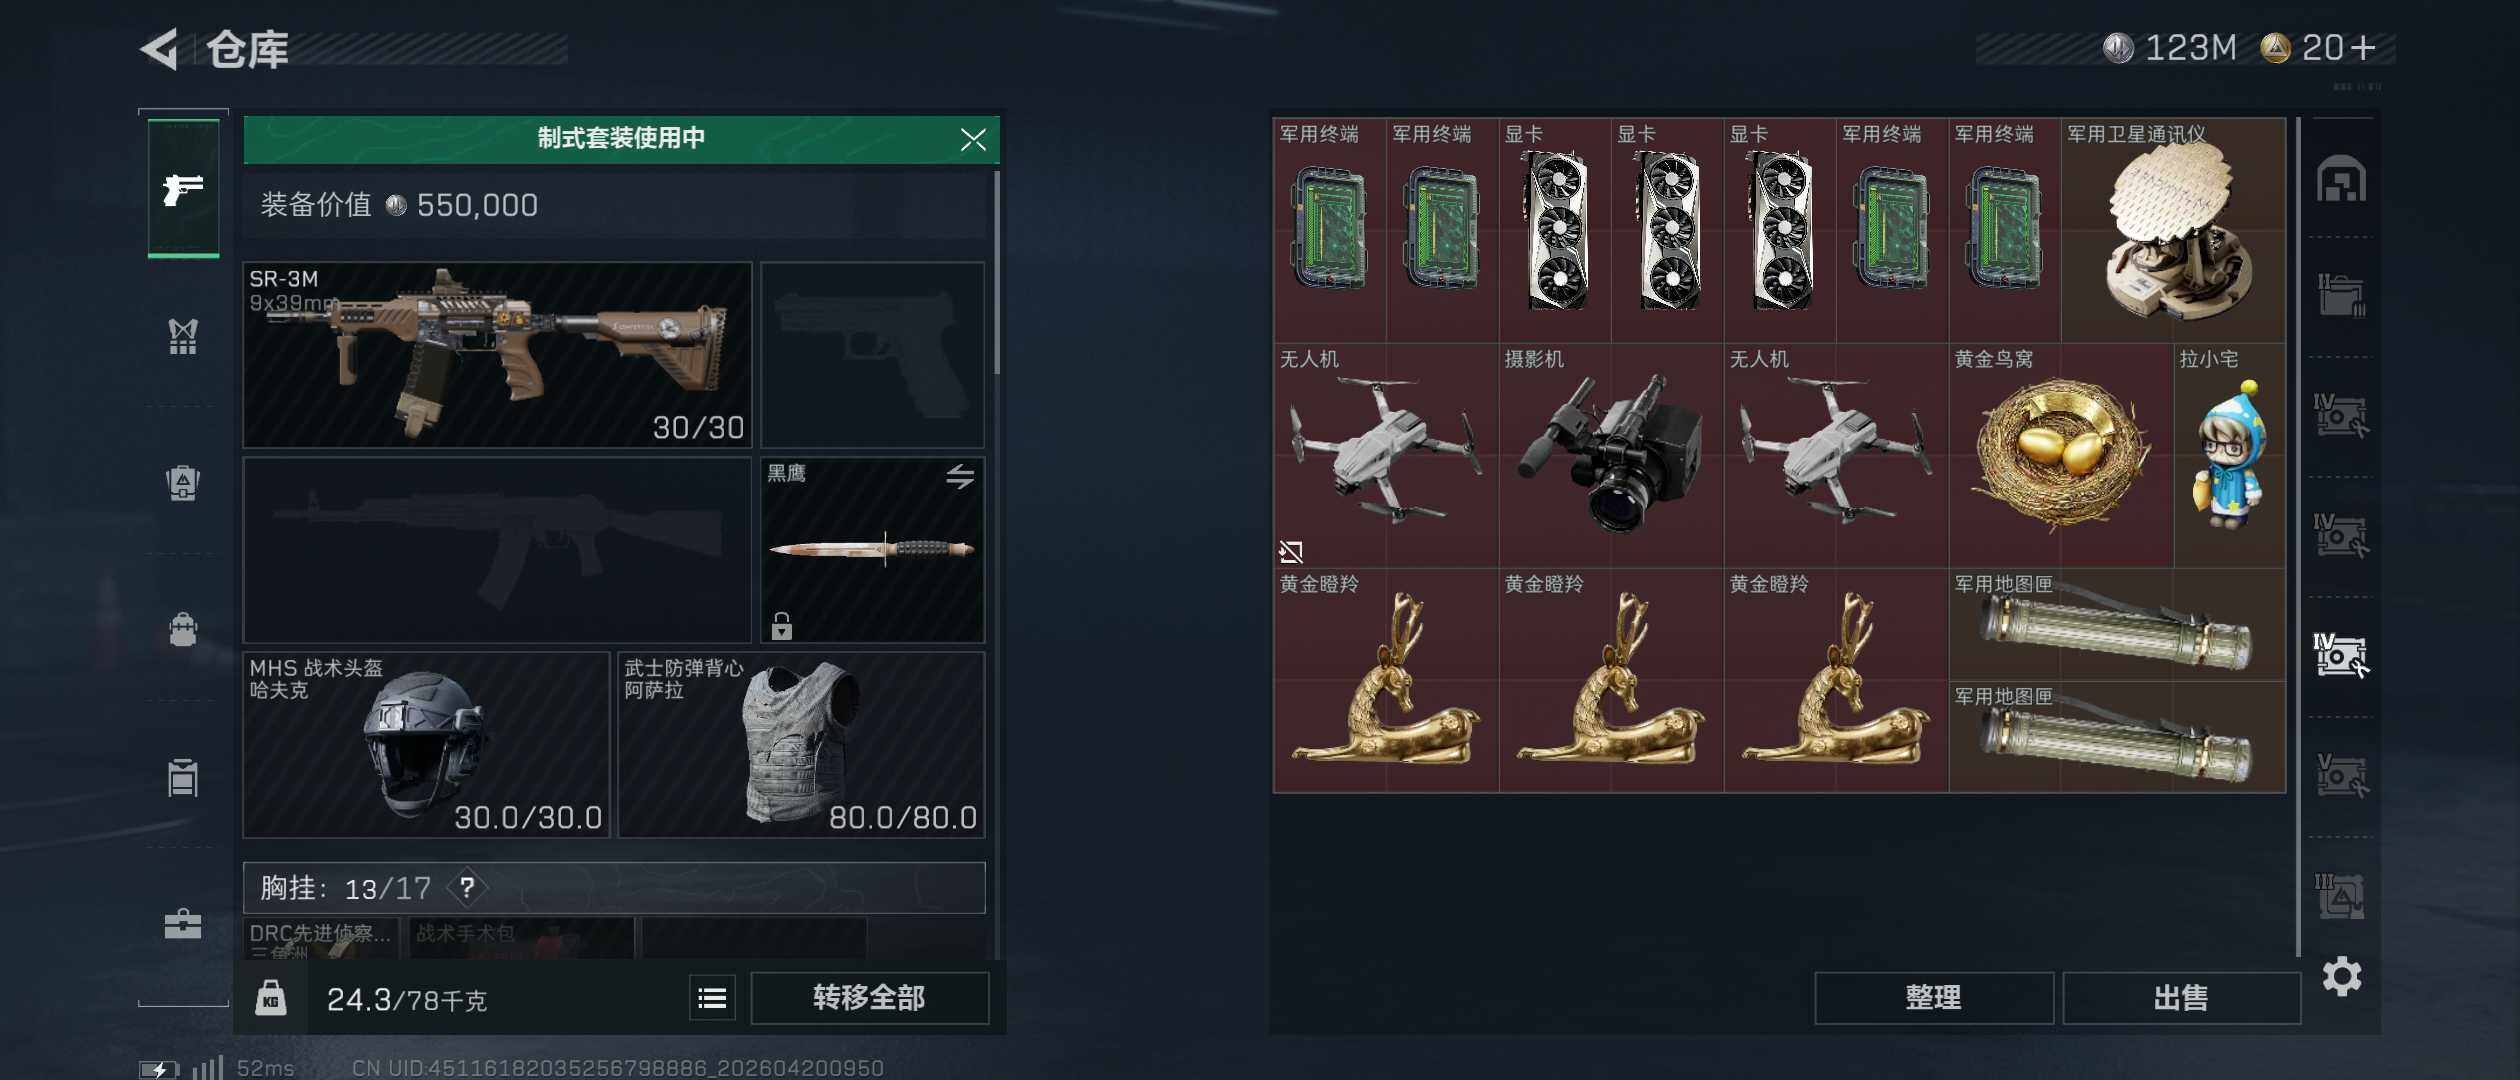Image resolution: width=2520 pixels, height=1080 pixels.
Task: Open storage settings gear icon
Action: 2342,976
